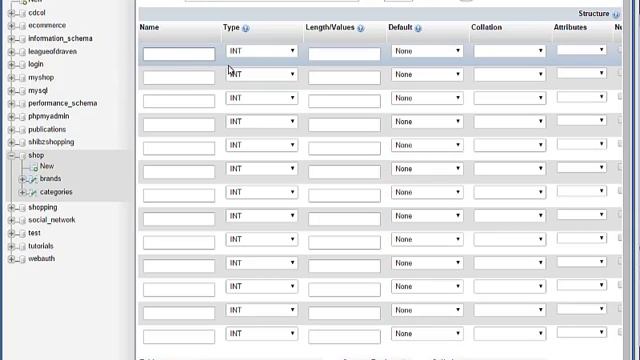
Task: Open the test database
Action: coord(34,233)
